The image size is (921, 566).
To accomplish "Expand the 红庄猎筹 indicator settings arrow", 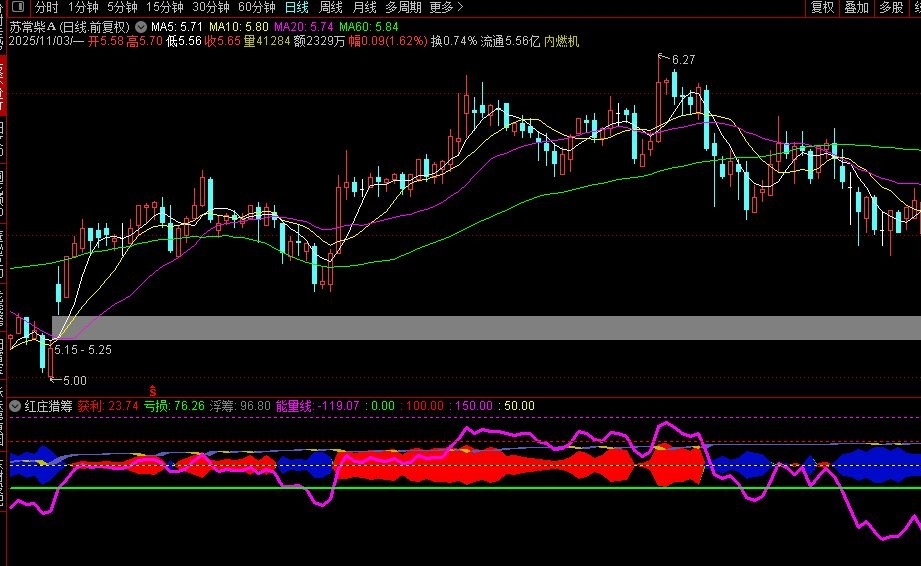I will coord(15,406).
